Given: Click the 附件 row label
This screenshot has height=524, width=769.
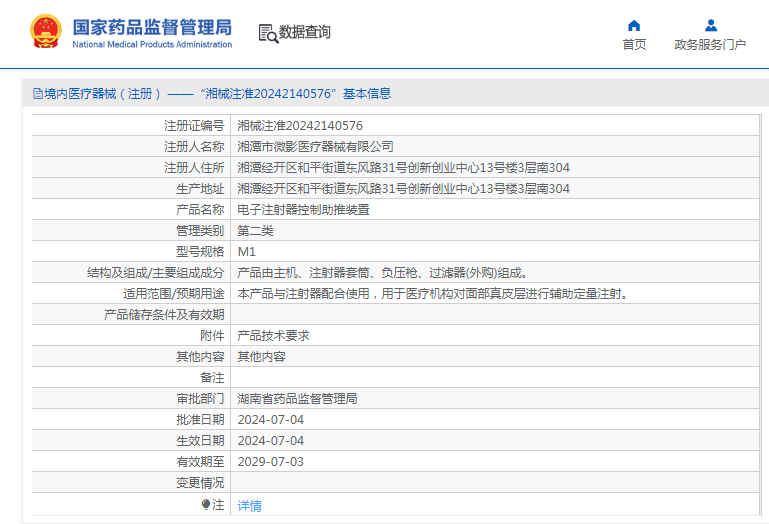Looking at the screenshot, I should pos(212,336).
